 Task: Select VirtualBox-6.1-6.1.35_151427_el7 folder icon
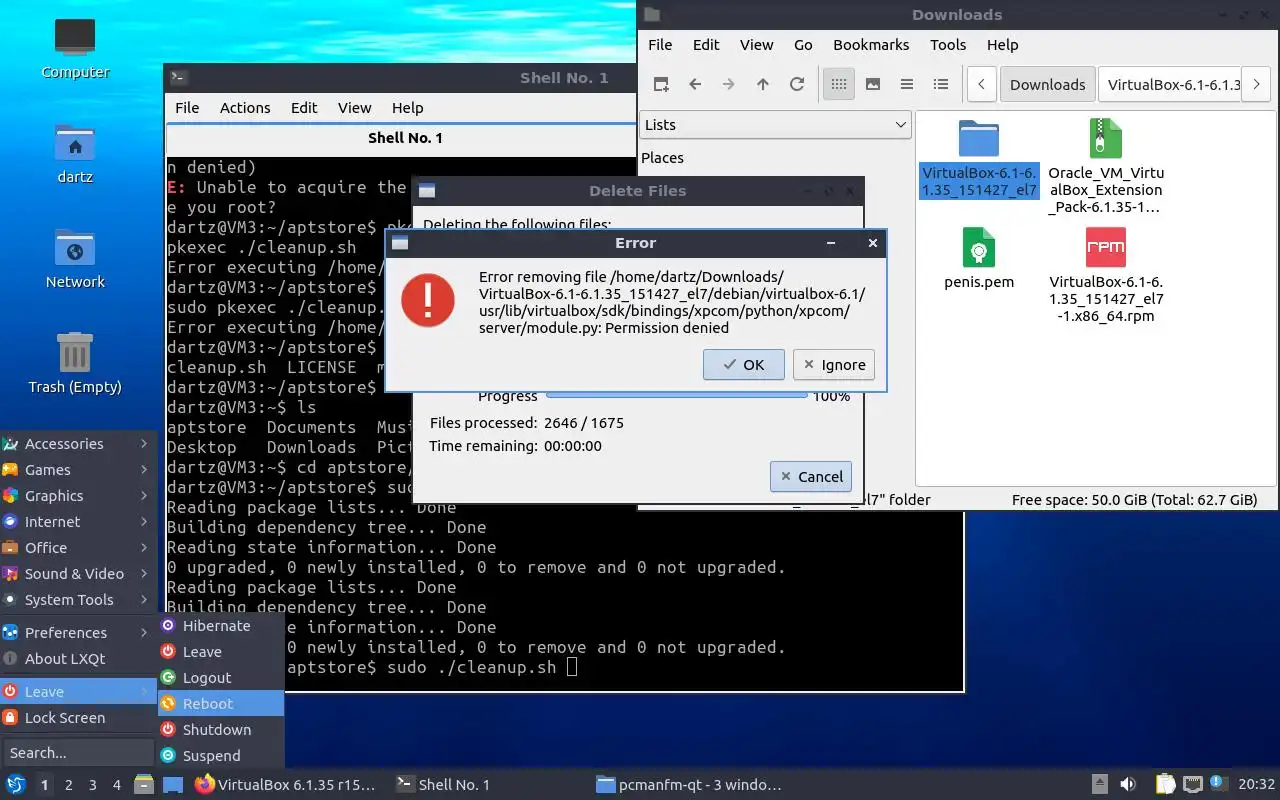[x=979, y=140]
